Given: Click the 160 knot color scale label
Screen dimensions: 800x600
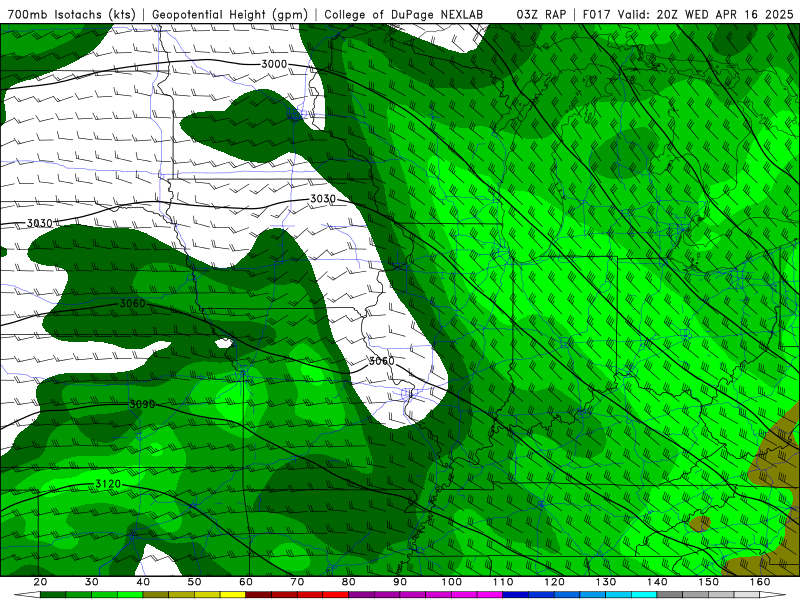Looking at the screenshot, I should 760,582.
